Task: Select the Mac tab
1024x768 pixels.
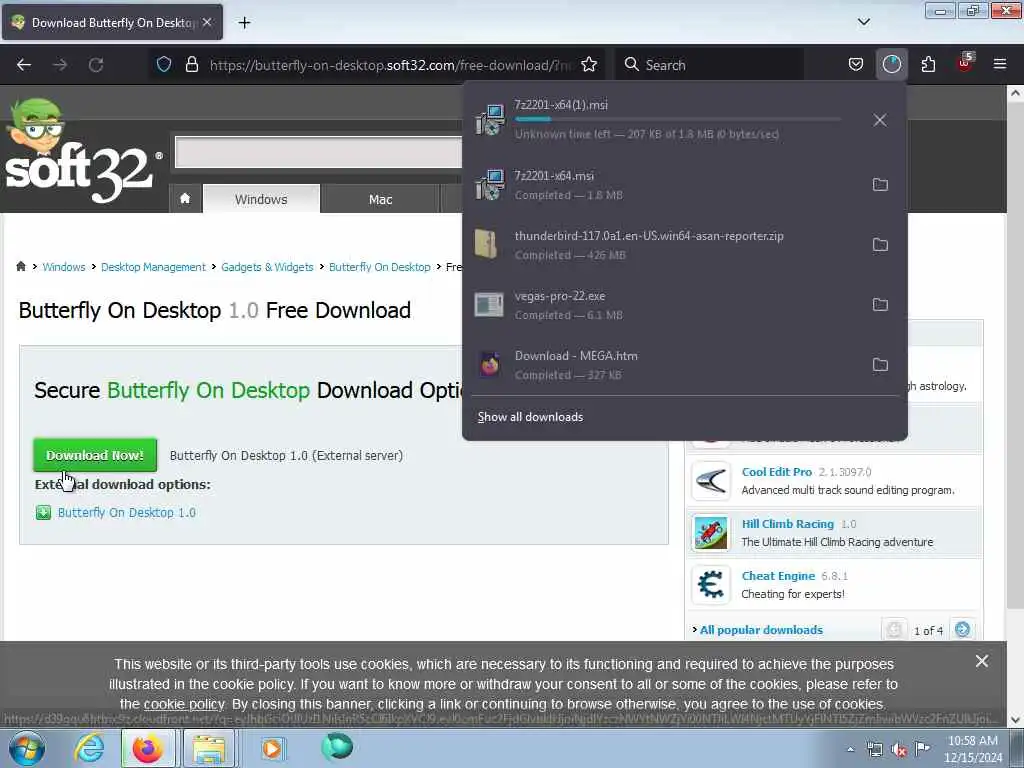Action: pyautogui.click(x=380, y=199)
